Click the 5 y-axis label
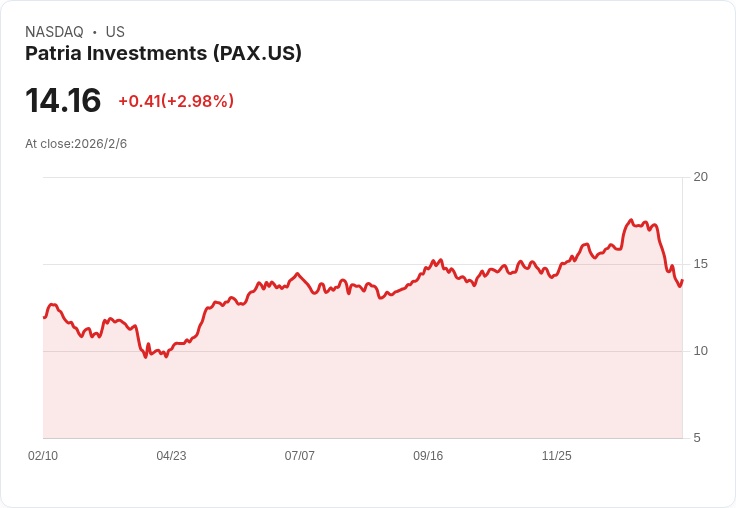Screen dimensions: 736x508 click(697, 438)
